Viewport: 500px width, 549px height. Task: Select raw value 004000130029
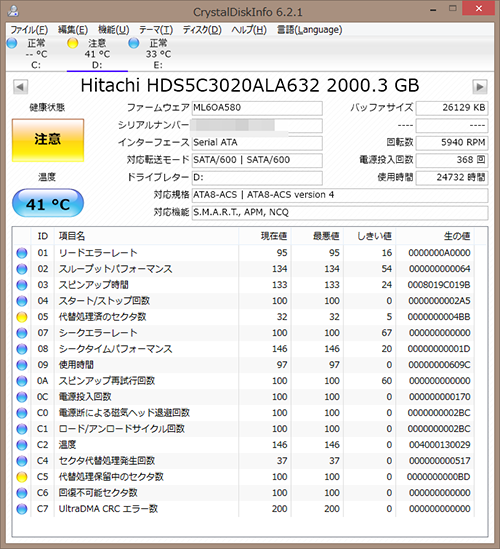coord(439,445)
